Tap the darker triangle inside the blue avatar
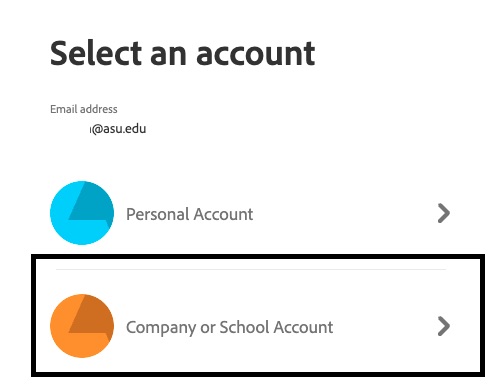Viewport: 498px width, 386px height. click(91, 203)
